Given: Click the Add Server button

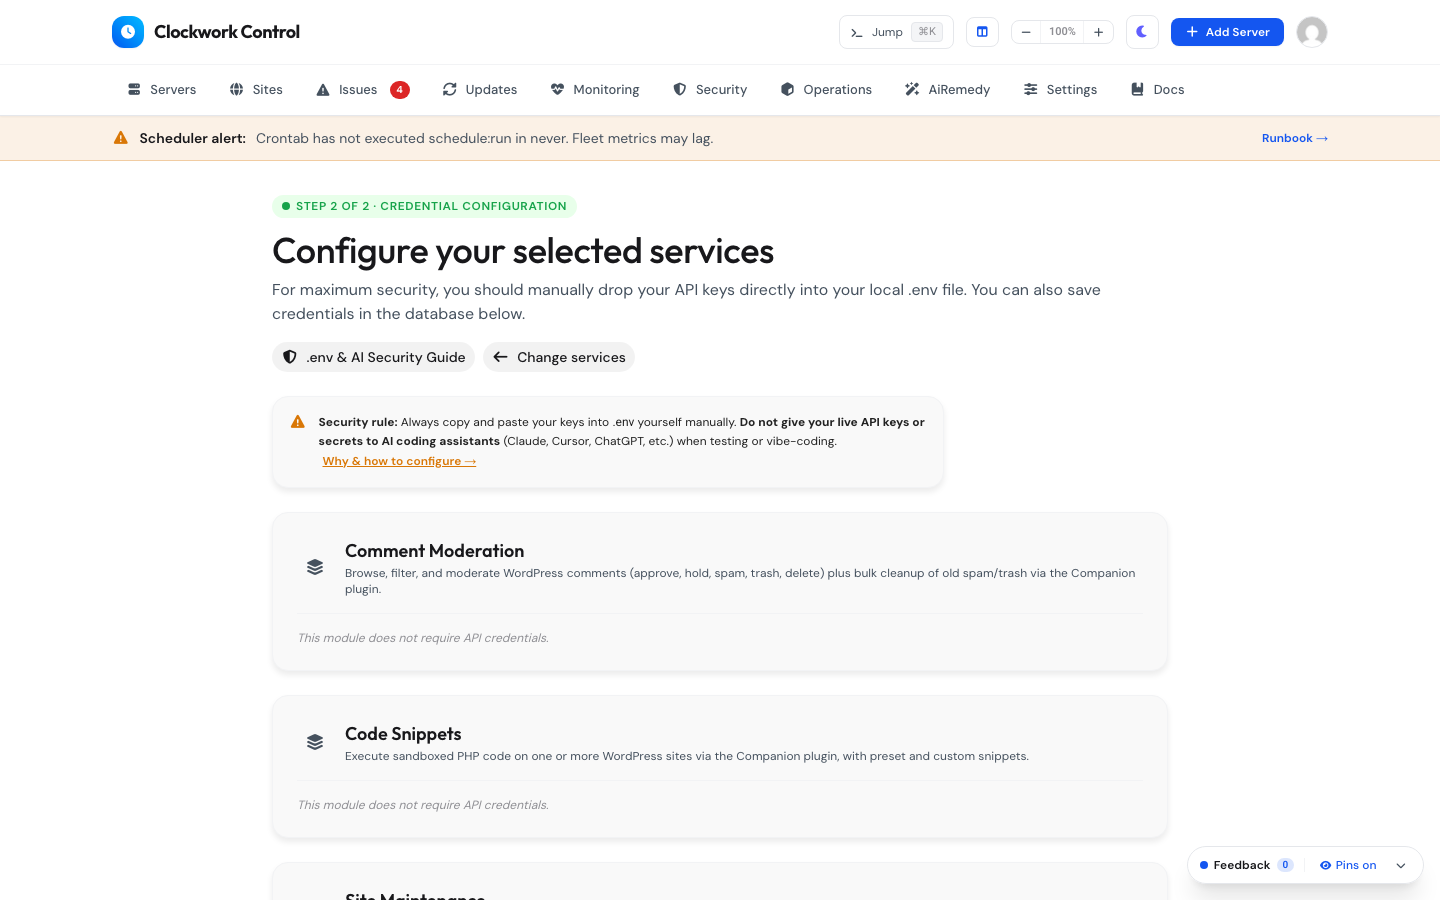Looking at the screenshot, I should point(1227,32).
